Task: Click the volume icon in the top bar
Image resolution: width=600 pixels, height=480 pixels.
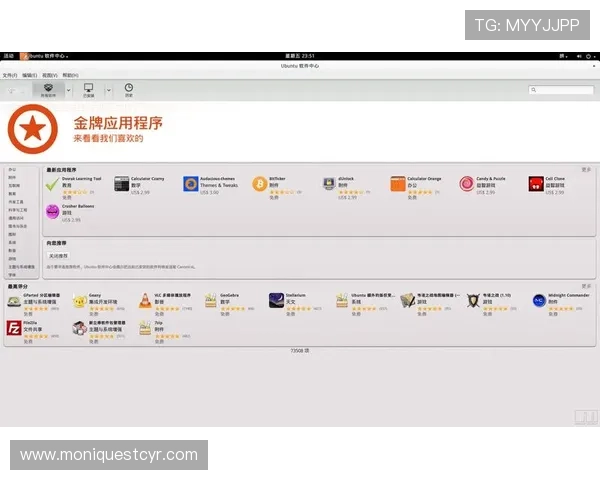Action: (x=579, y=56)
